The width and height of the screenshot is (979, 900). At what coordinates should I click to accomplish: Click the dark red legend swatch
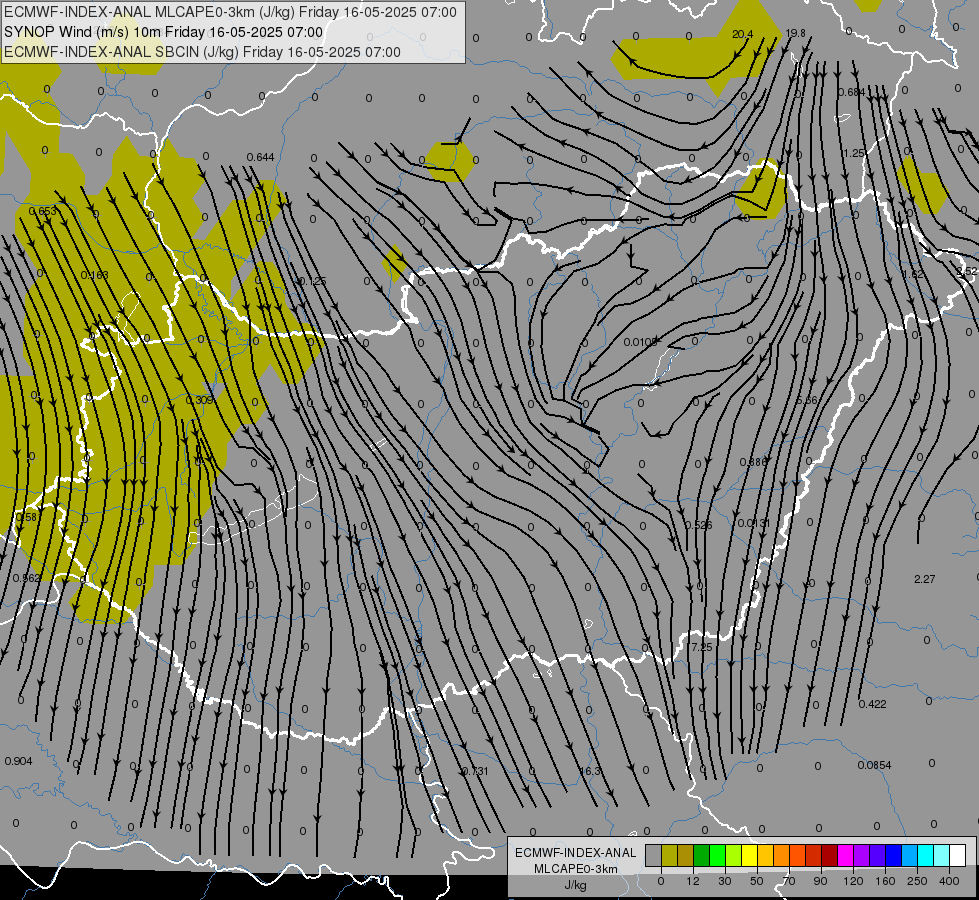pyautogui.click(x=830, y=855)
